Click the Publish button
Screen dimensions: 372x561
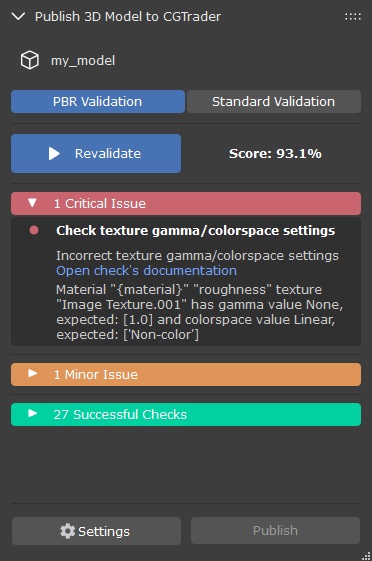(275, 531)
